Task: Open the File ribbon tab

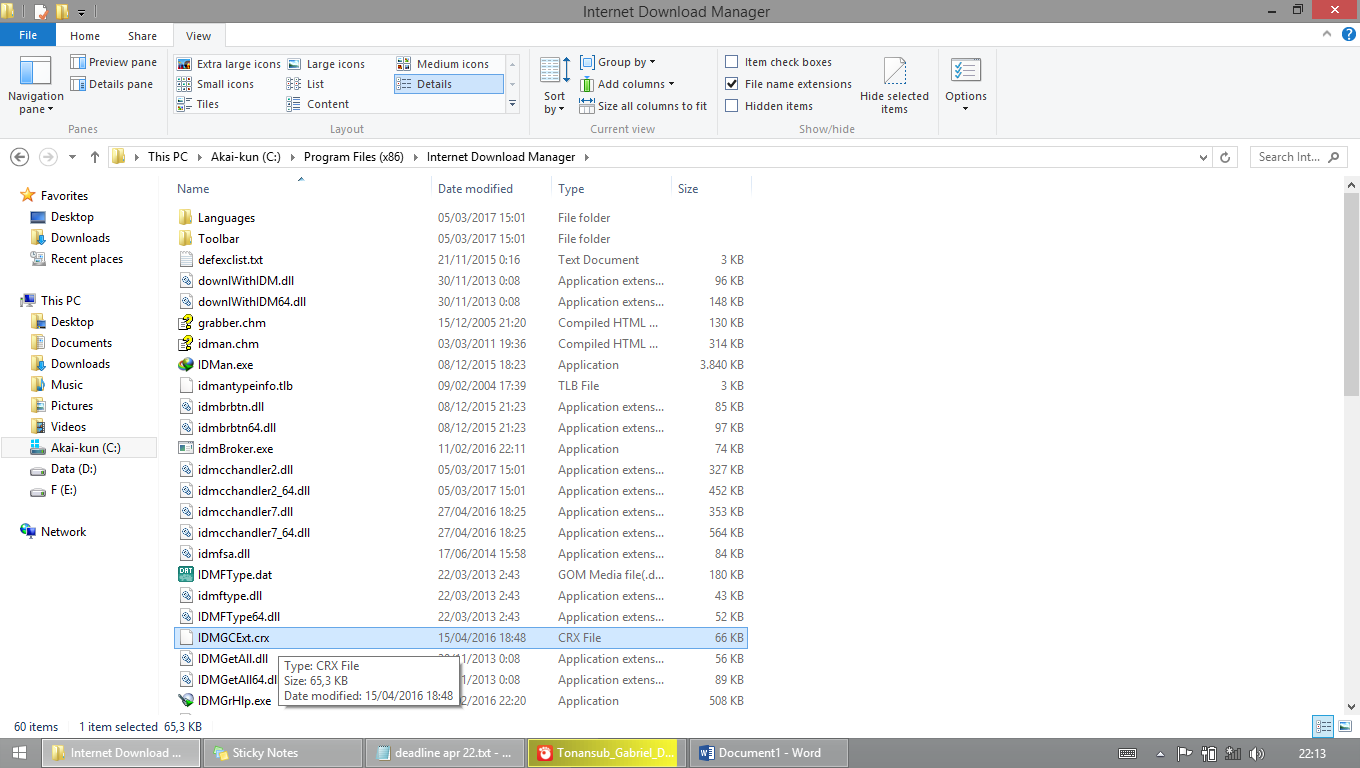Action: (x=28, y=35)
